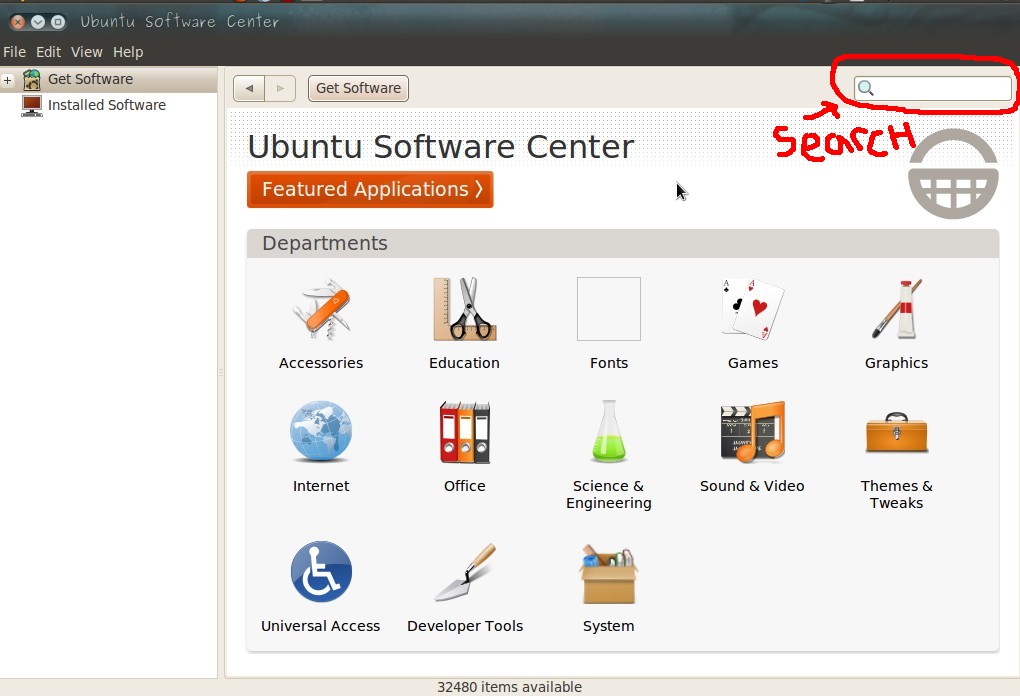1020x696 pixels.
Task: Click the magnifier icon in search box
Action: tap(866, 88)
